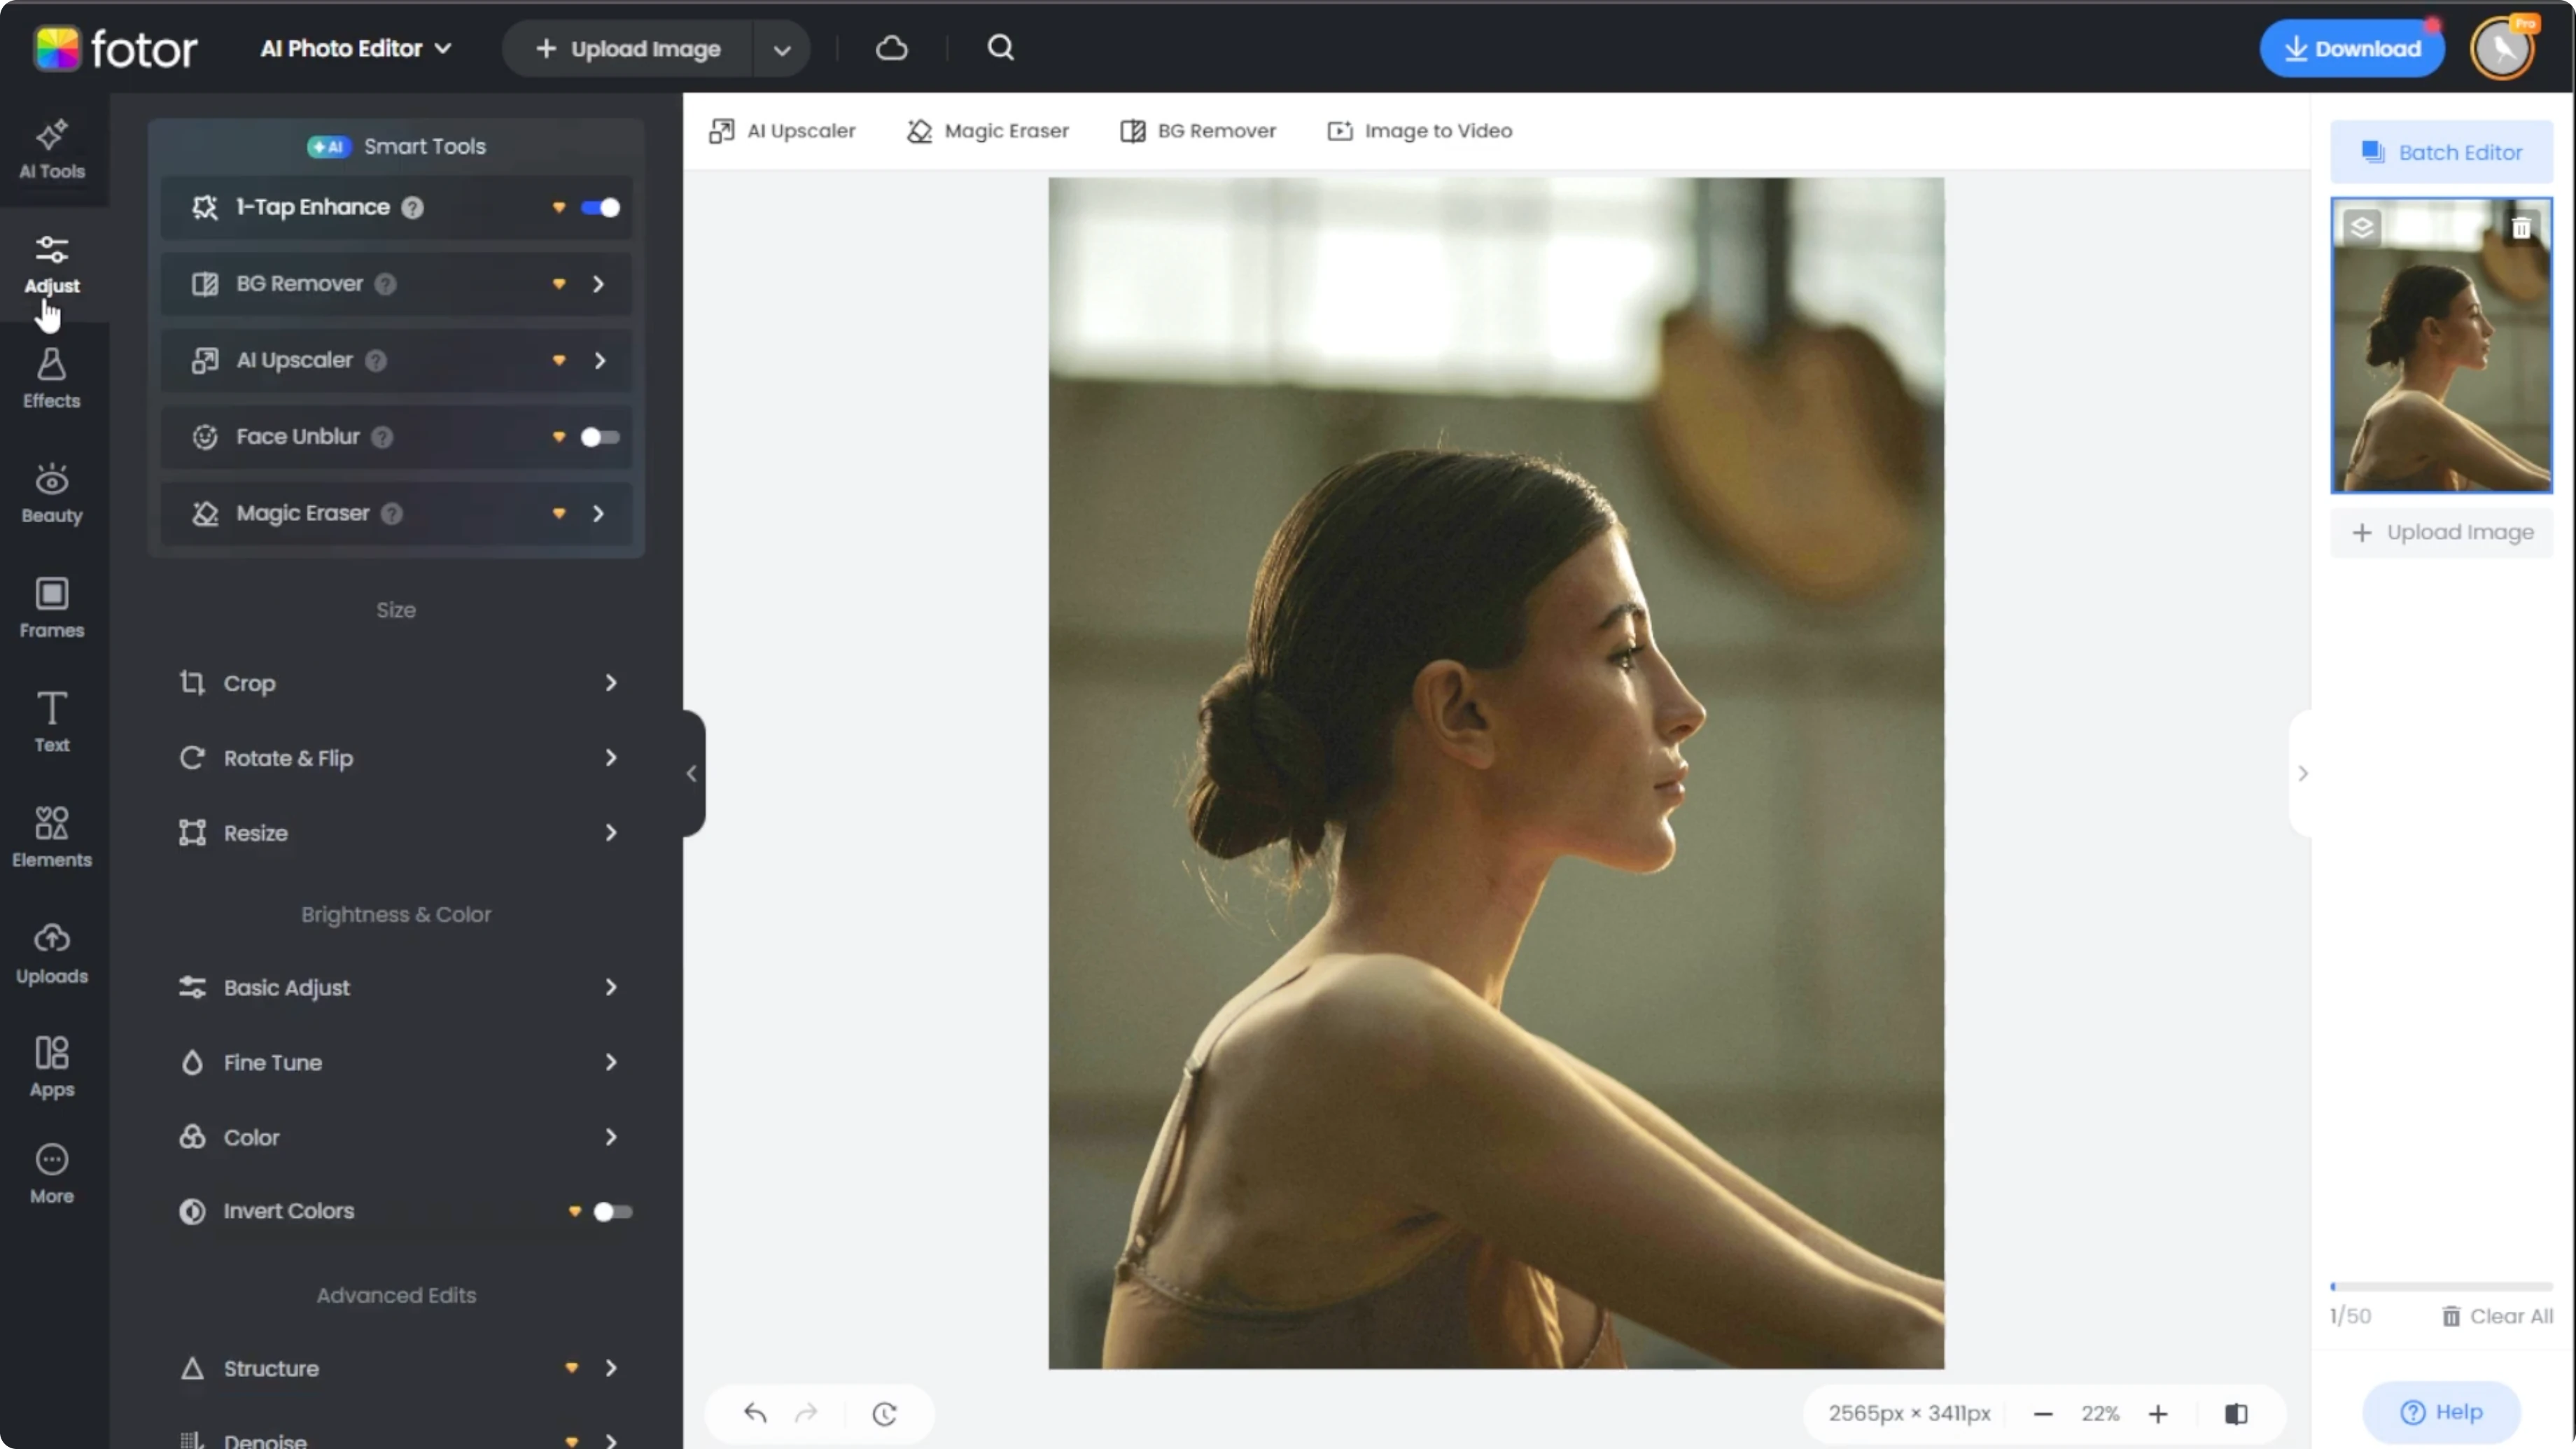
Task: Click Upload Image in the right panel
Action: point(2441,532)
